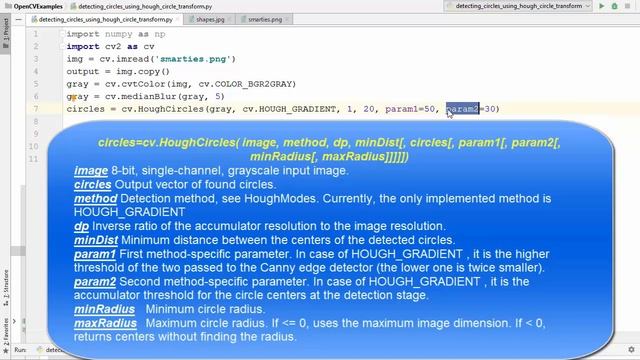The image size is (640, 360).
Task: Start debugging with the green bug icon
Action: click(614, 6)
